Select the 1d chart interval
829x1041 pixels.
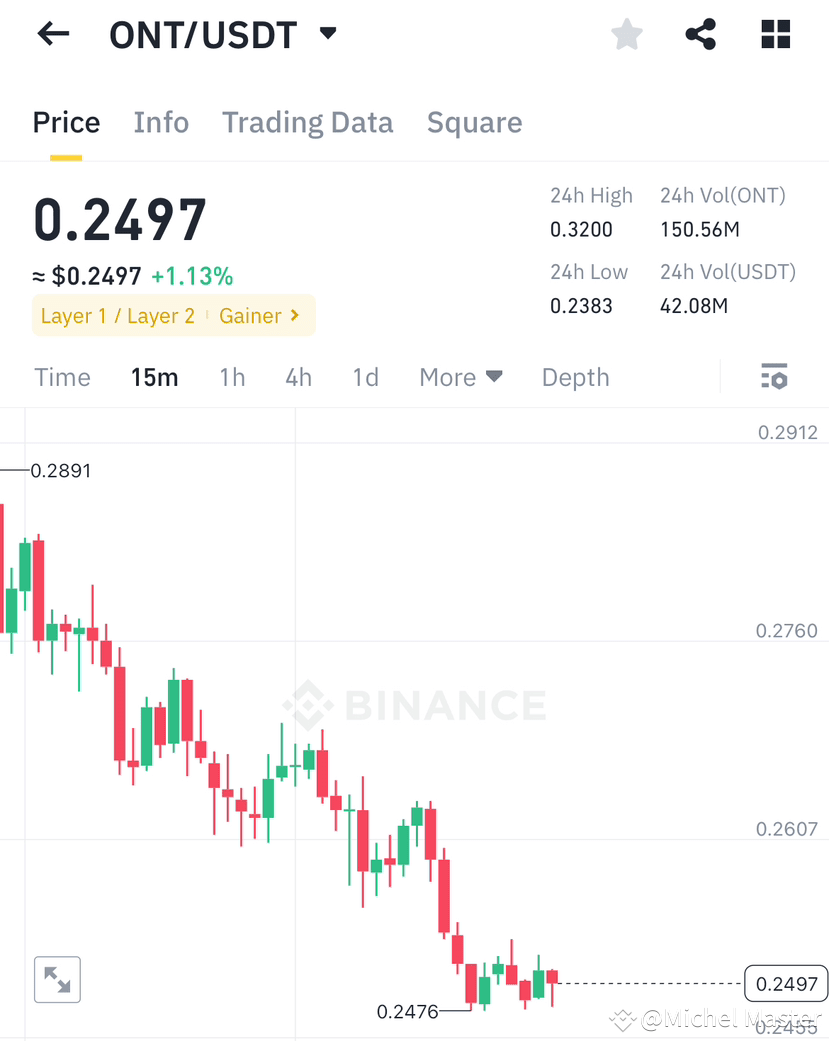tap(366, 377)
